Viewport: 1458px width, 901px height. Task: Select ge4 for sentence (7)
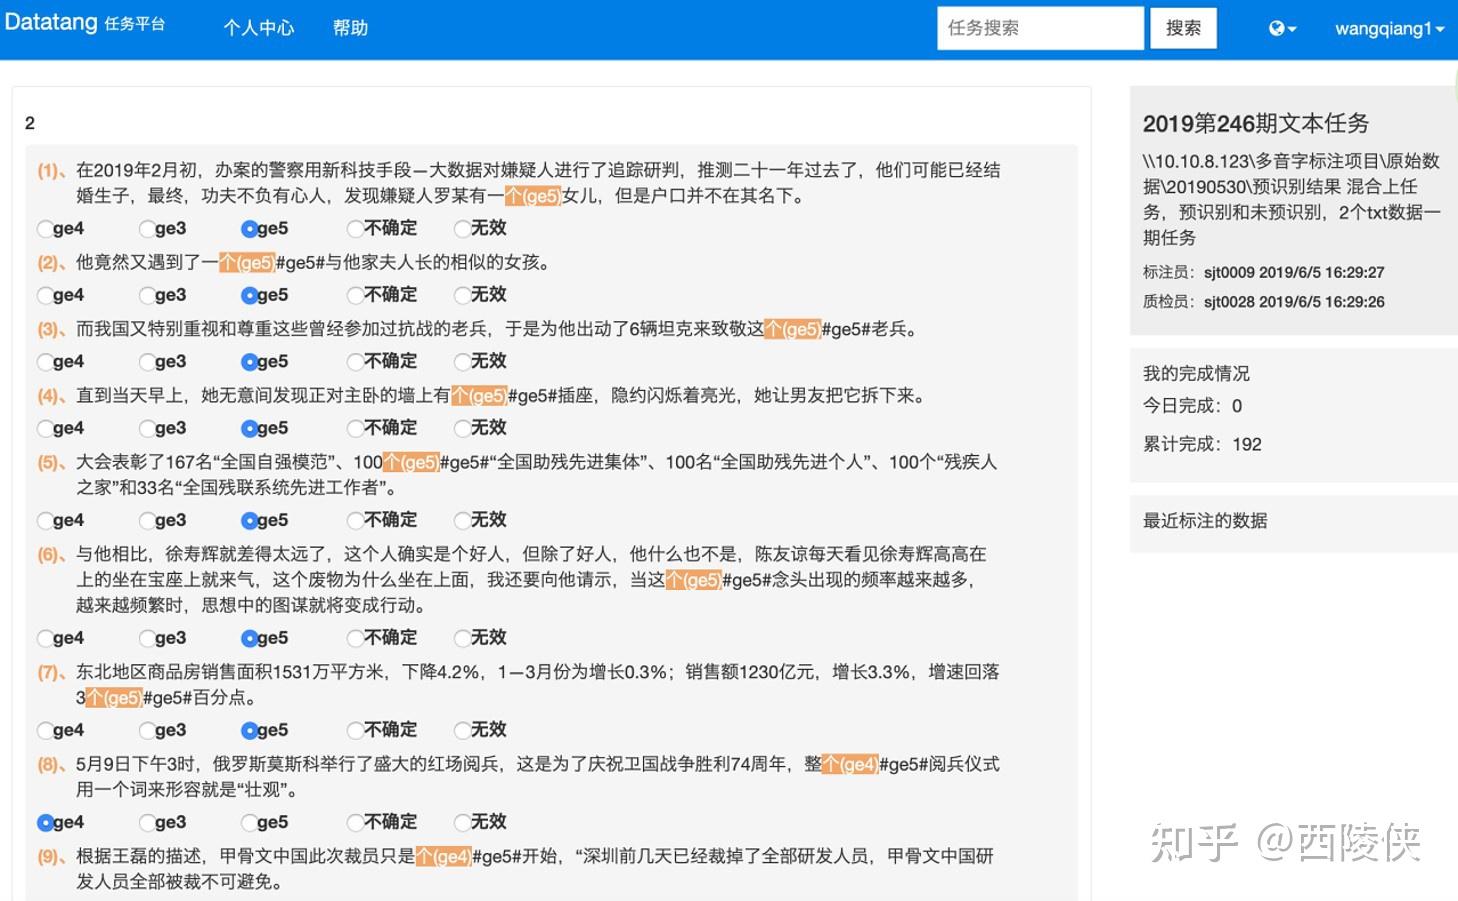tap(45, 730)
